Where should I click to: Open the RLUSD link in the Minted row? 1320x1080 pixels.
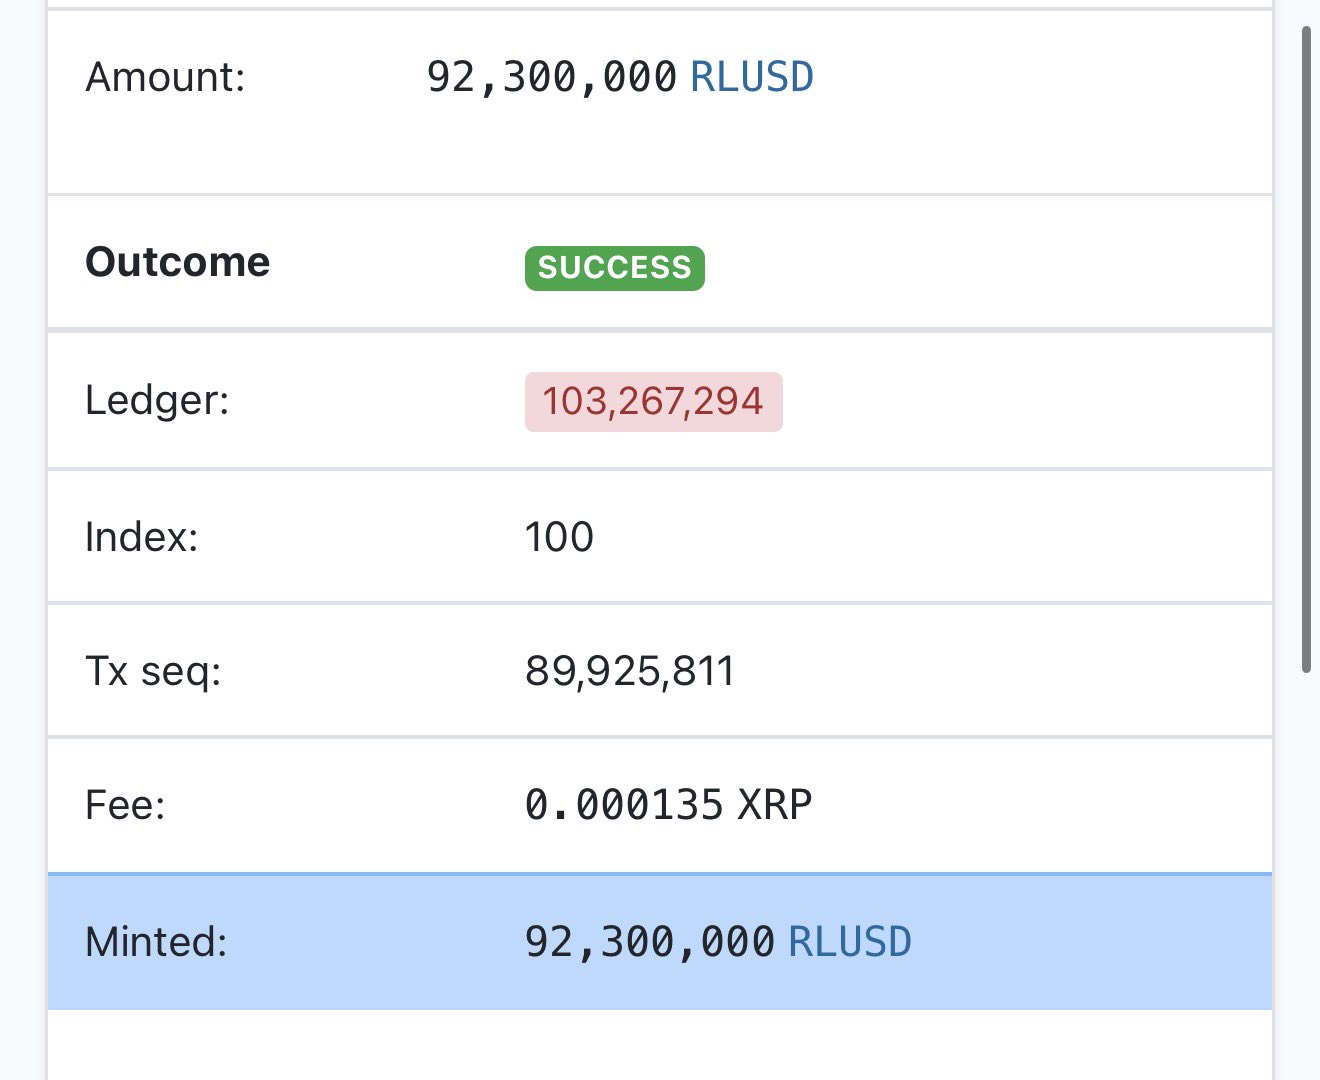pos(849,942)
